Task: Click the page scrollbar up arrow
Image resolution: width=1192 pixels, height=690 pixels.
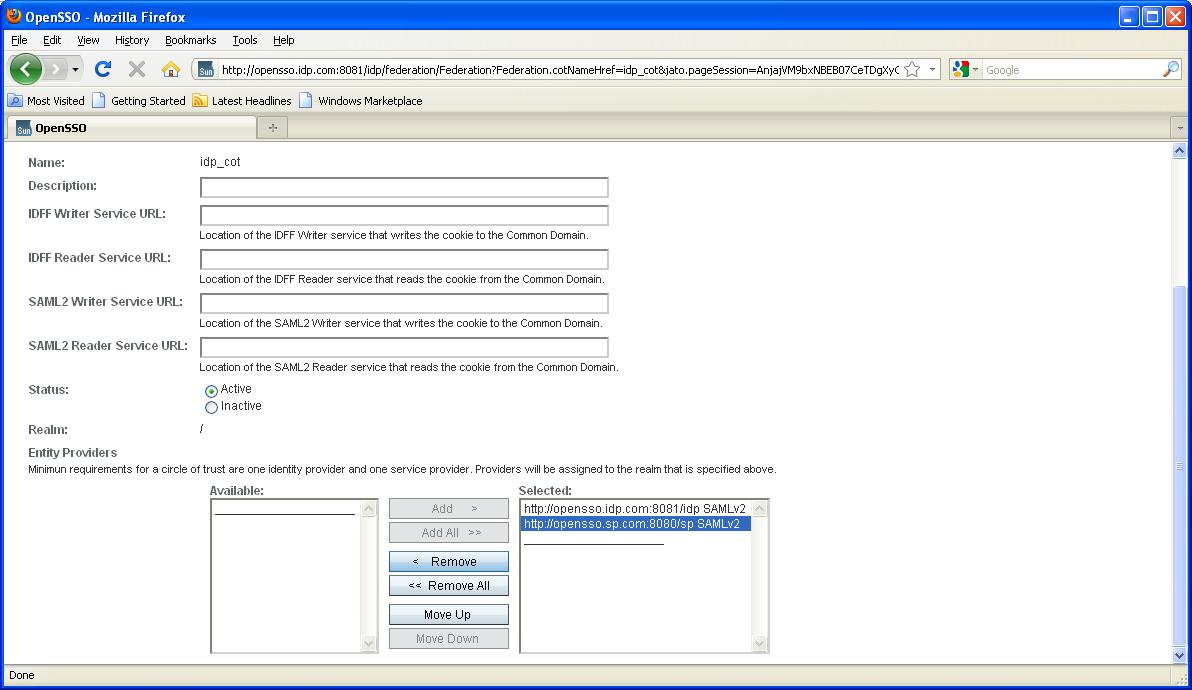Action: click(x=1179, y=150)
